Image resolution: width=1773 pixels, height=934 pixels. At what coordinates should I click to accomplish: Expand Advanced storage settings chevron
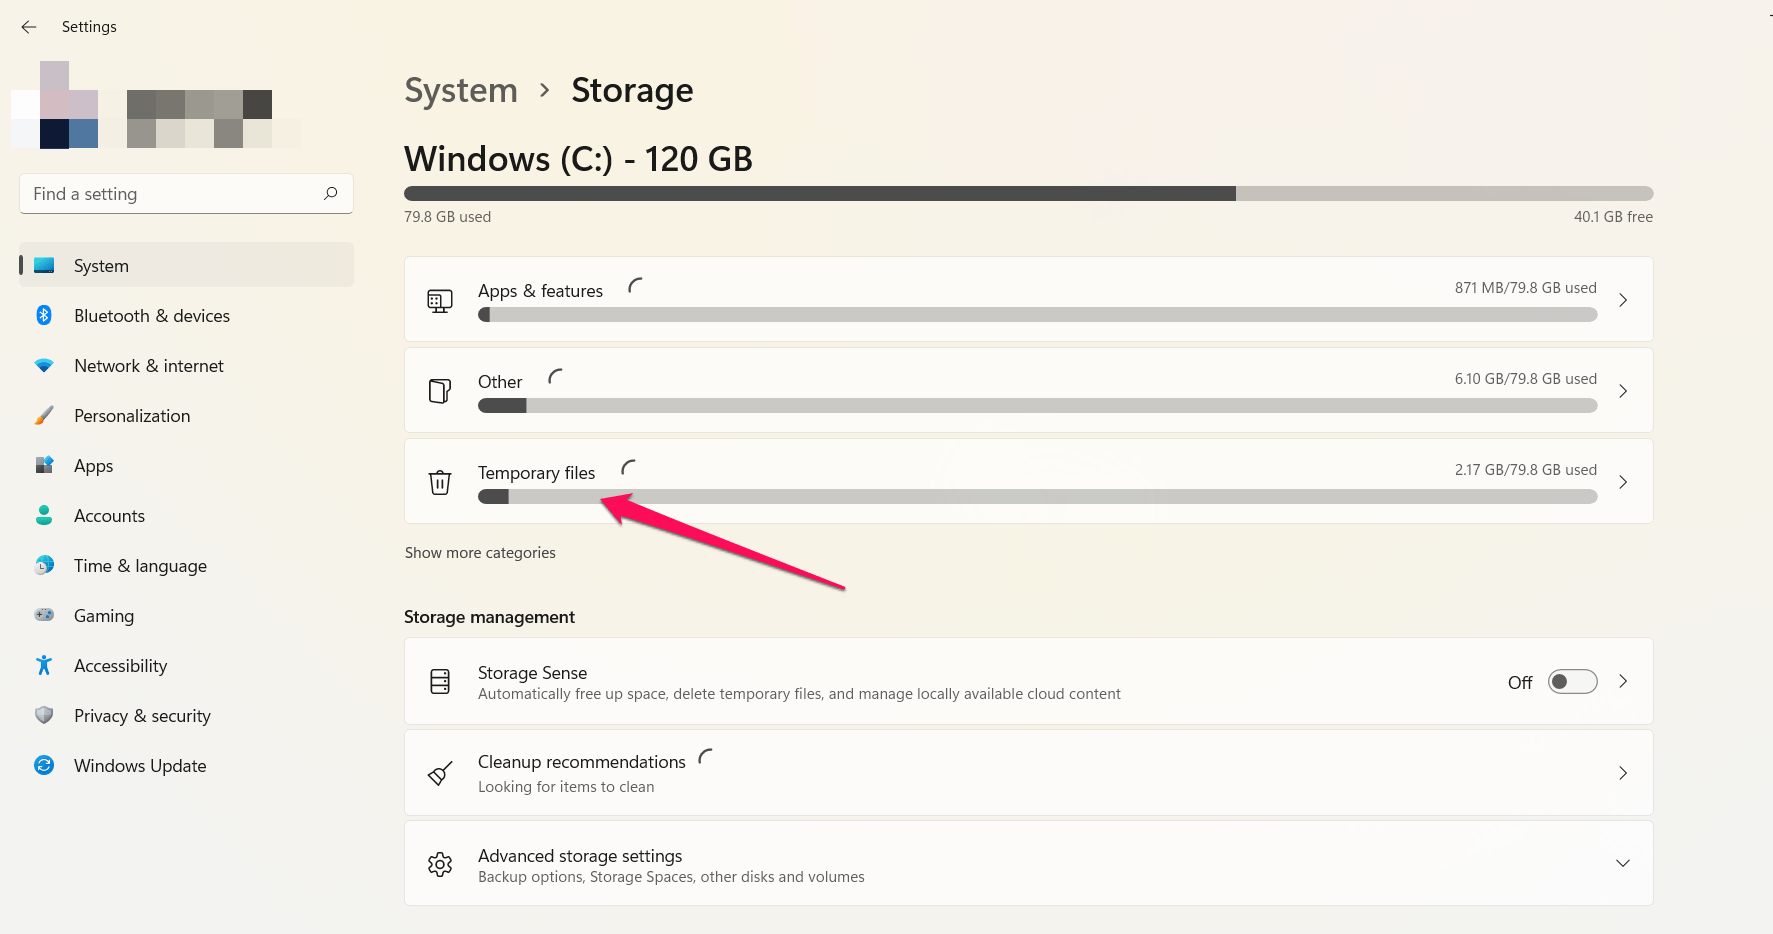[x=1622, y=864]
